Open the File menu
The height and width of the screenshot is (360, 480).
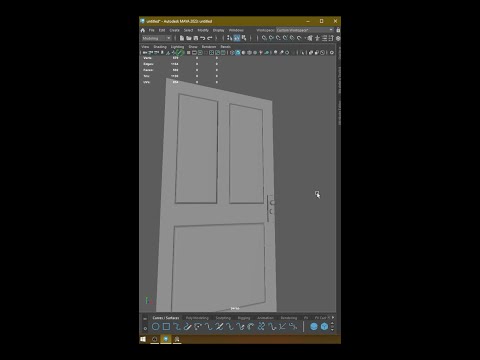coord(151,30)
